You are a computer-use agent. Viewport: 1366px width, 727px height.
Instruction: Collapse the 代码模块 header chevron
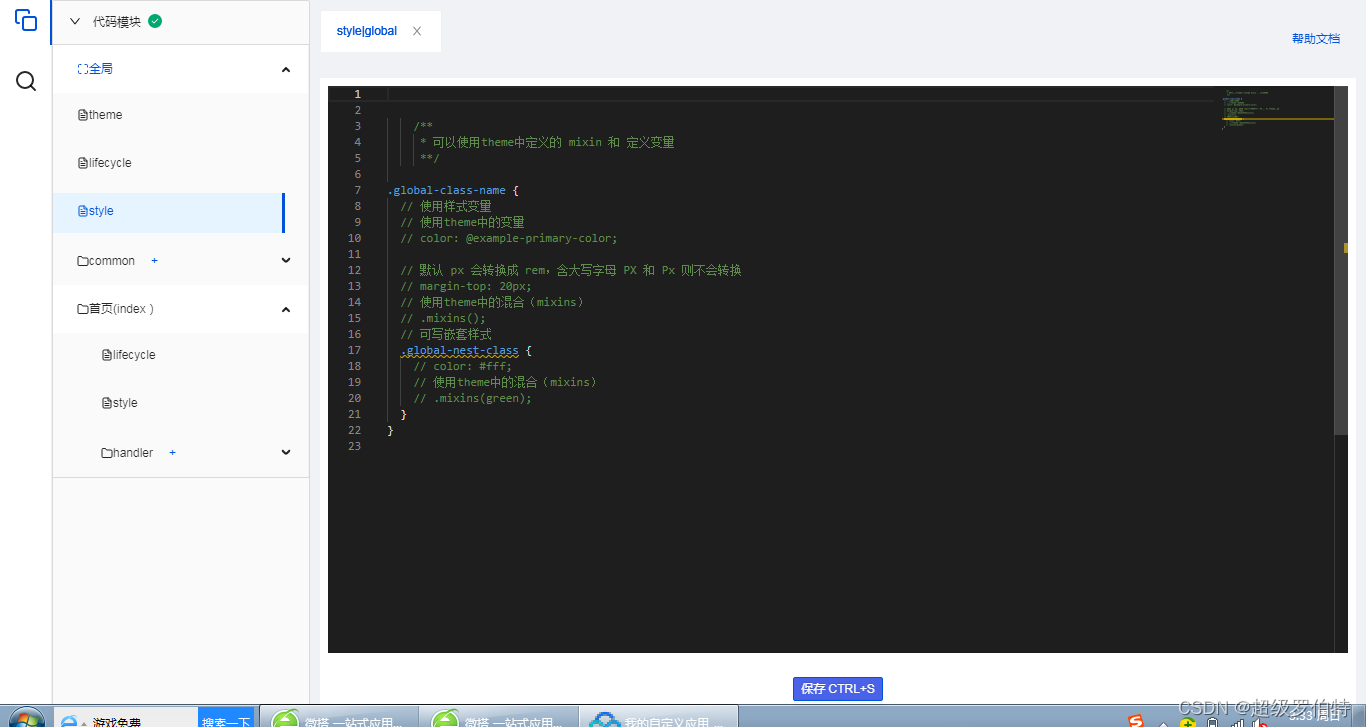click(x=75, y=21)
